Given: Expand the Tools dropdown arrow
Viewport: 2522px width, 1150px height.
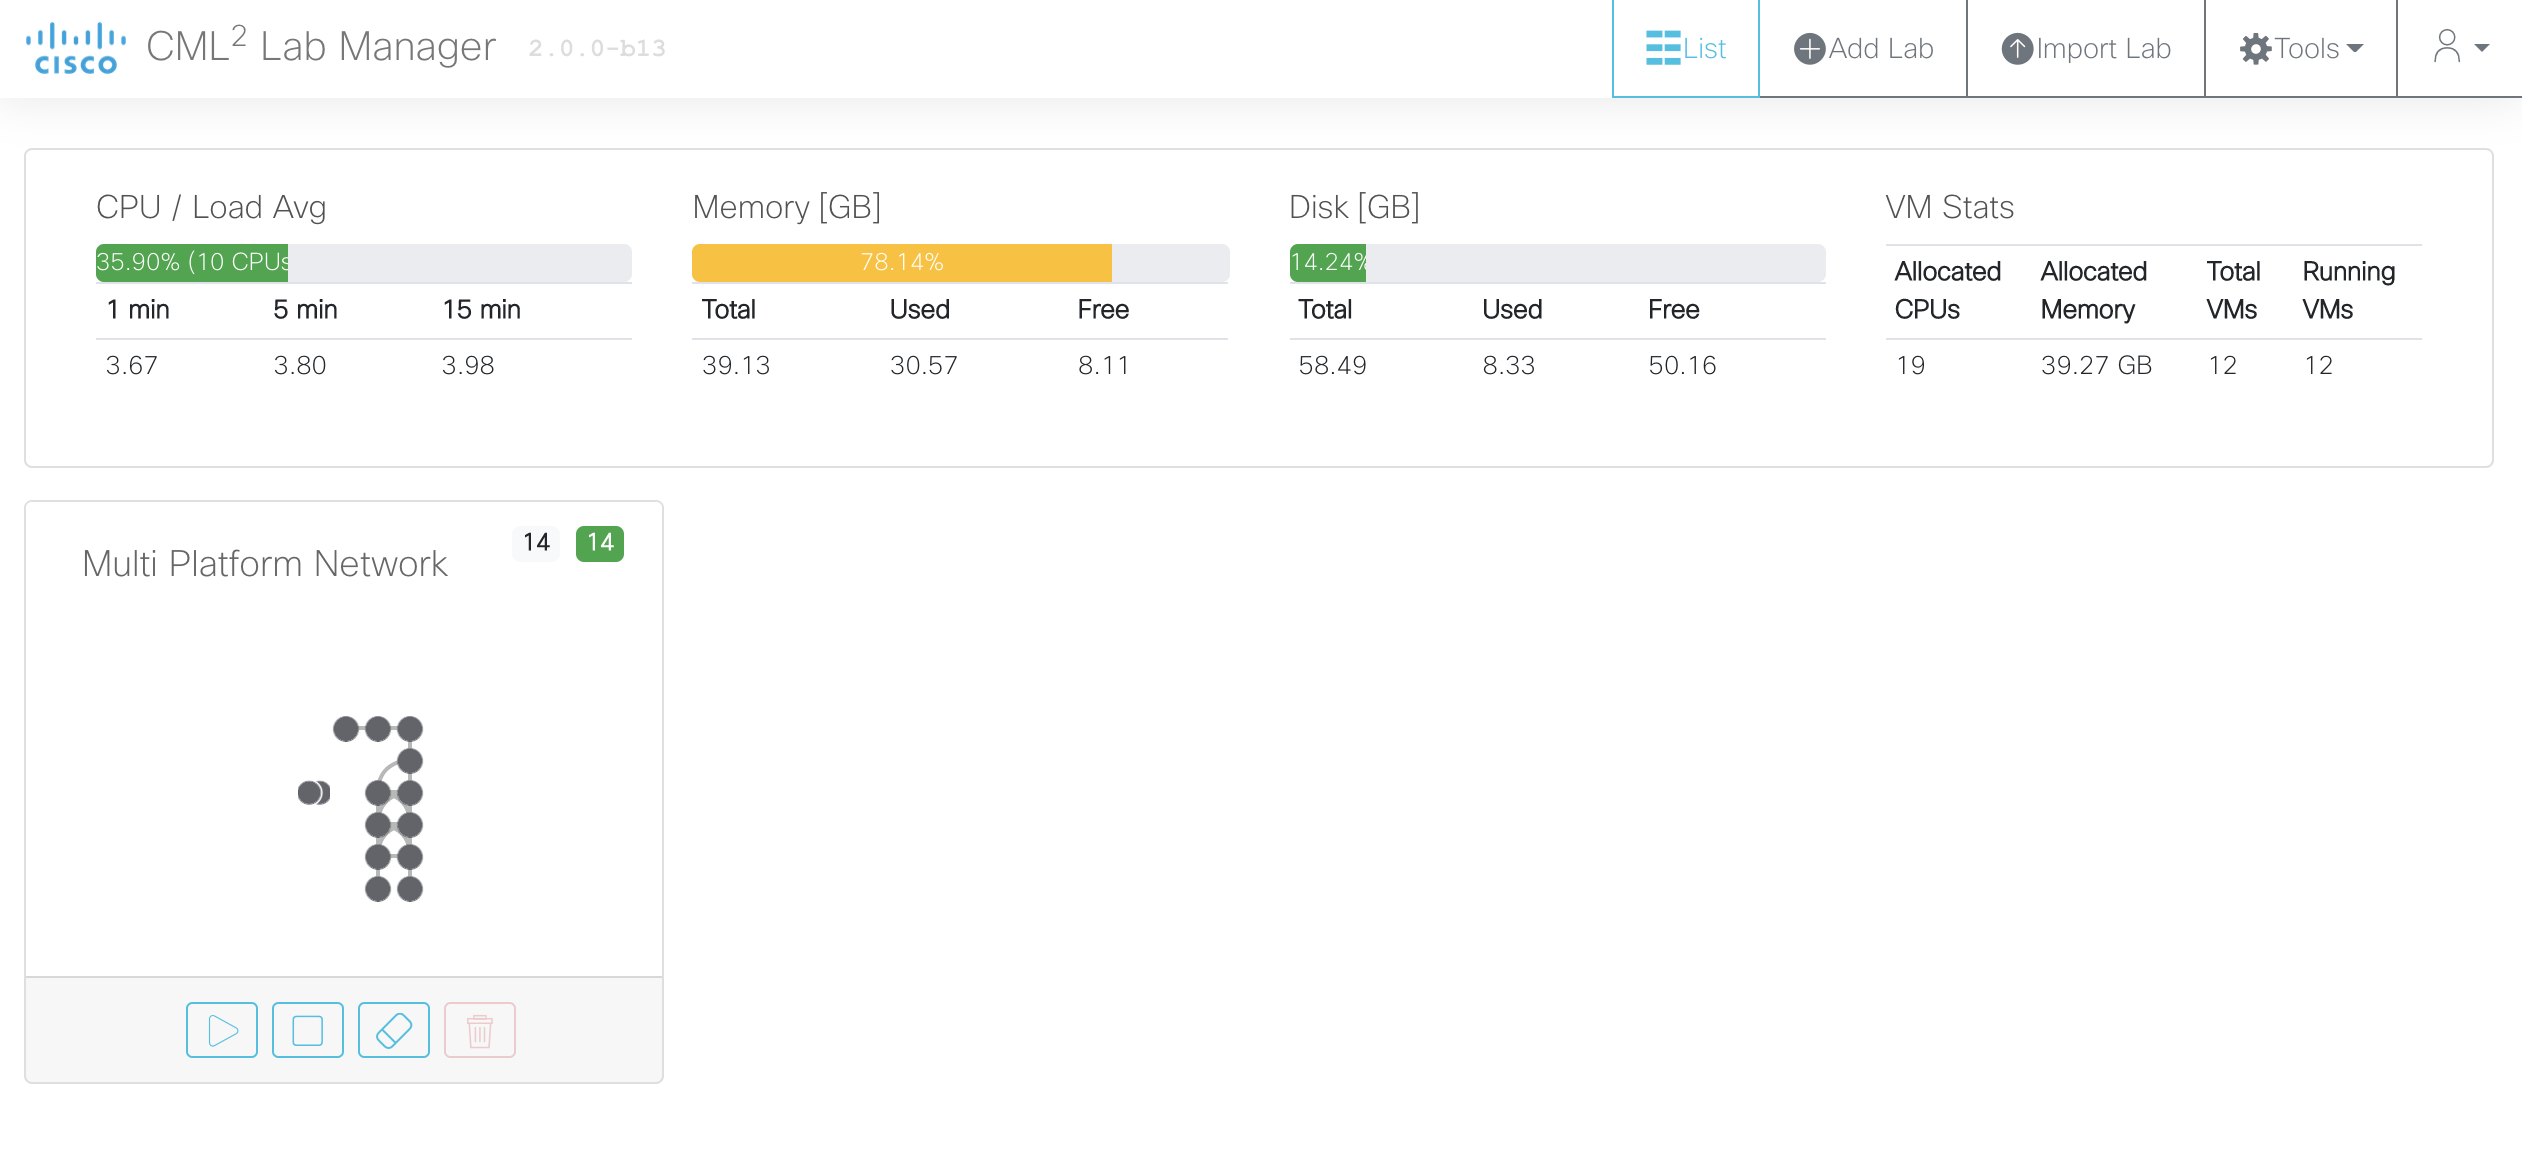Looking at the screenshot, I should [2355, 48].
